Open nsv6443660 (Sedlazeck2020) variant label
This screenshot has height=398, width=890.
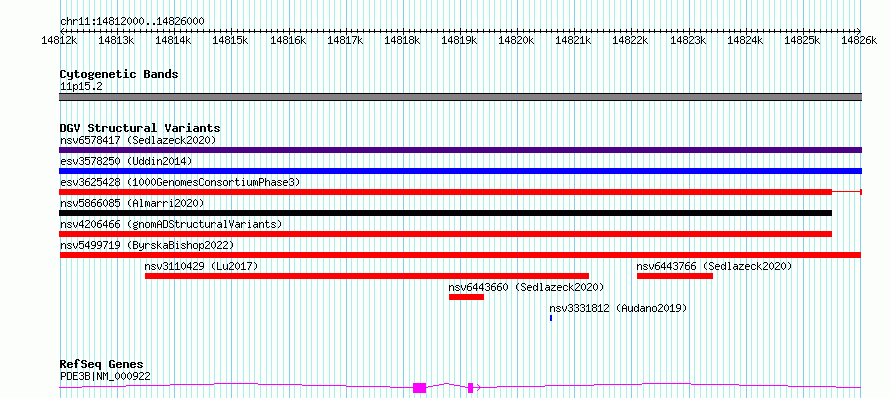526,287
